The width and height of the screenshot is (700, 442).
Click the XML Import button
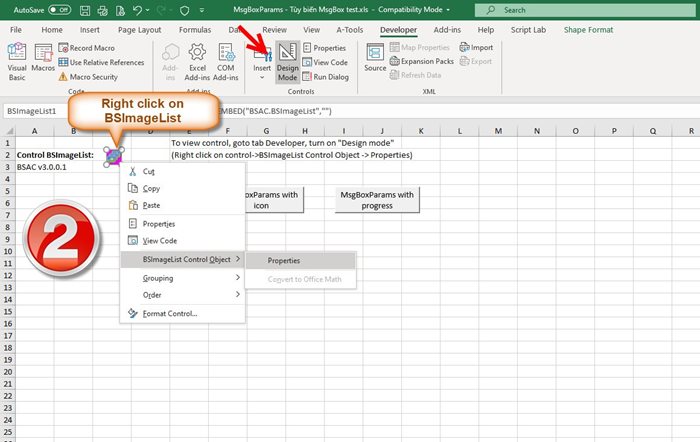pyautogui.click(x=476, y=47)
